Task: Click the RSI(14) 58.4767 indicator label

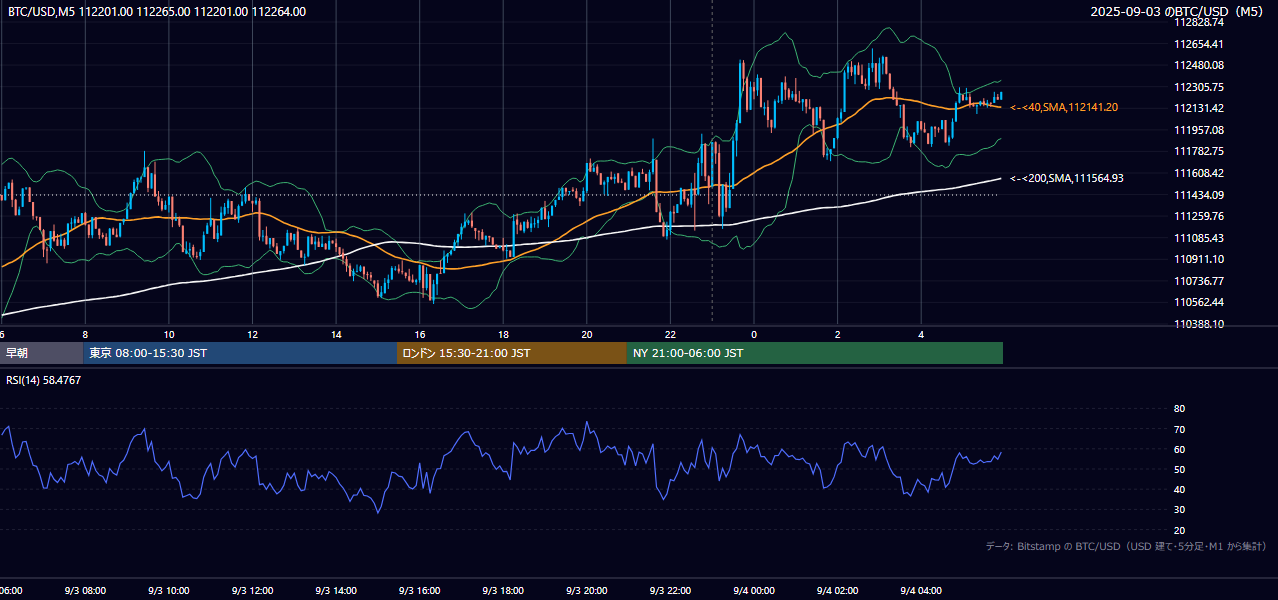Action: [x=44, y=380]
